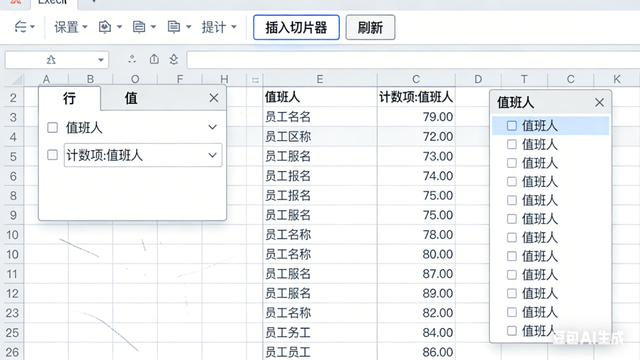The image size is (640, 360).
Task: Select the value cell 89.00
Action: pyautogui.click(x=416, y=293)
